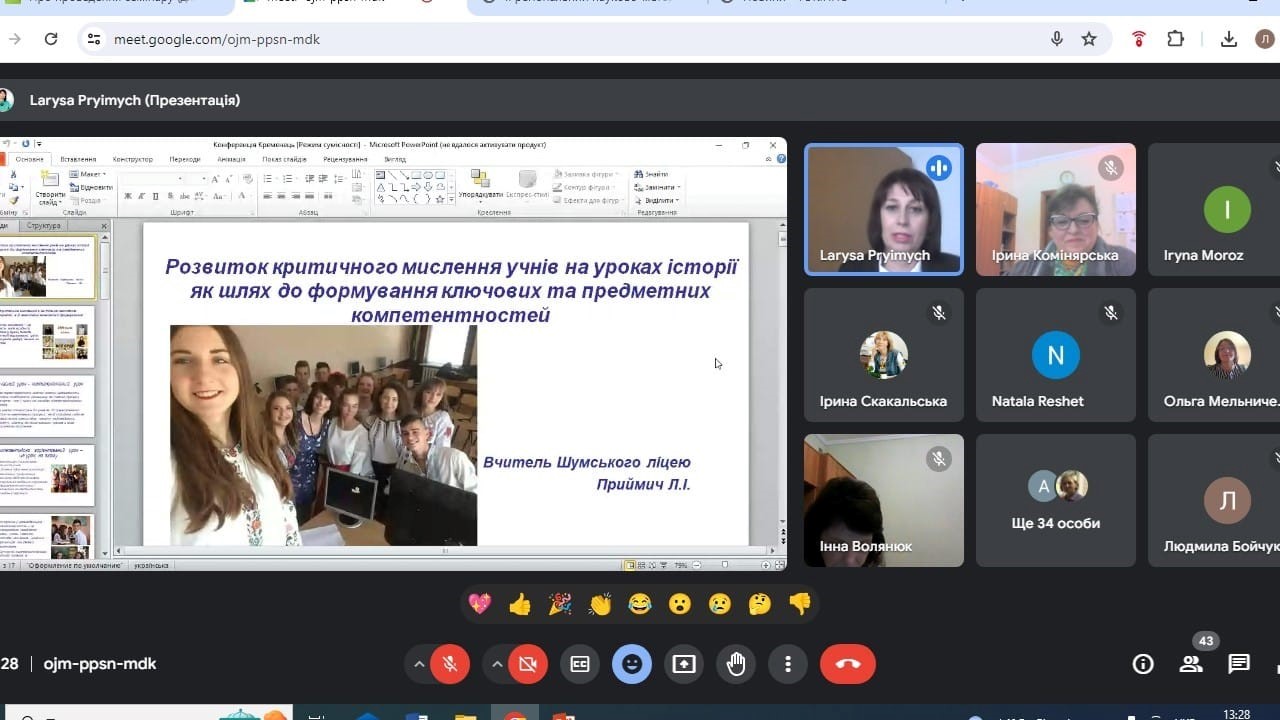Open the chat panel icon
This screenshot has height=720, width=1280.
click(x=1239, y=664)
